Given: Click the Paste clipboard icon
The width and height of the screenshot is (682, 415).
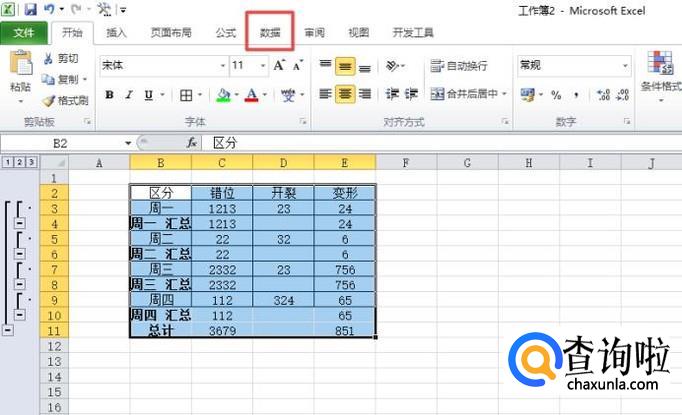Looking at the screenshot, I should [x=21, y=63].
